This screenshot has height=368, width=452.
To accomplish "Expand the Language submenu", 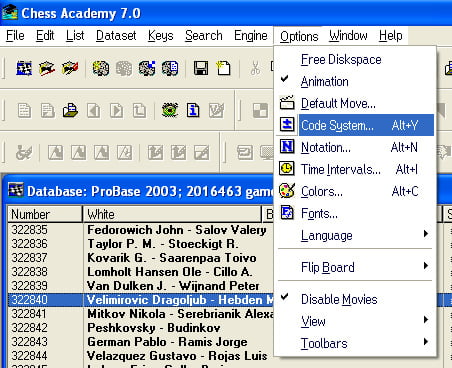I will click(355, 235).
